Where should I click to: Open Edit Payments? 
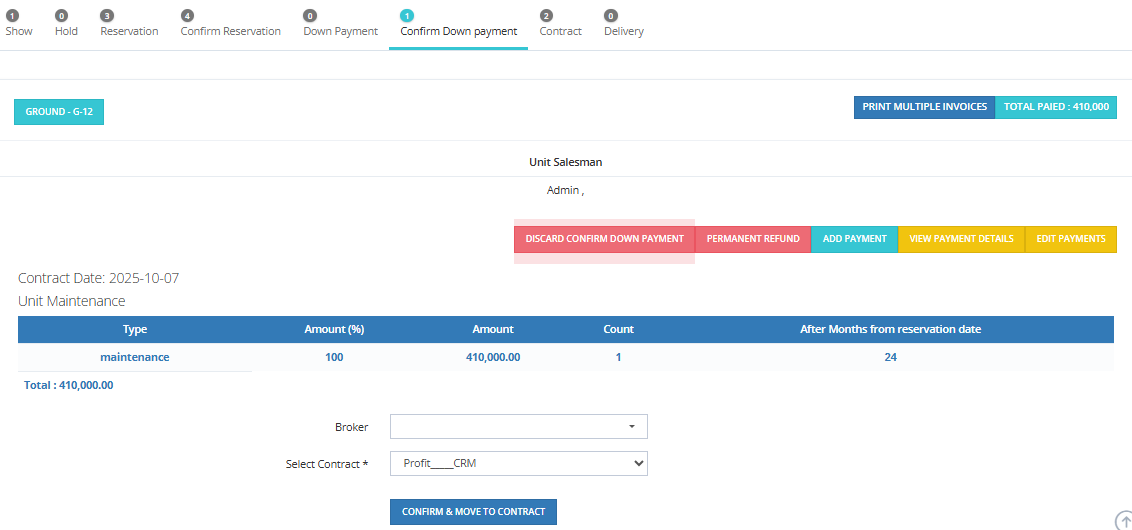coord(1071,240)
